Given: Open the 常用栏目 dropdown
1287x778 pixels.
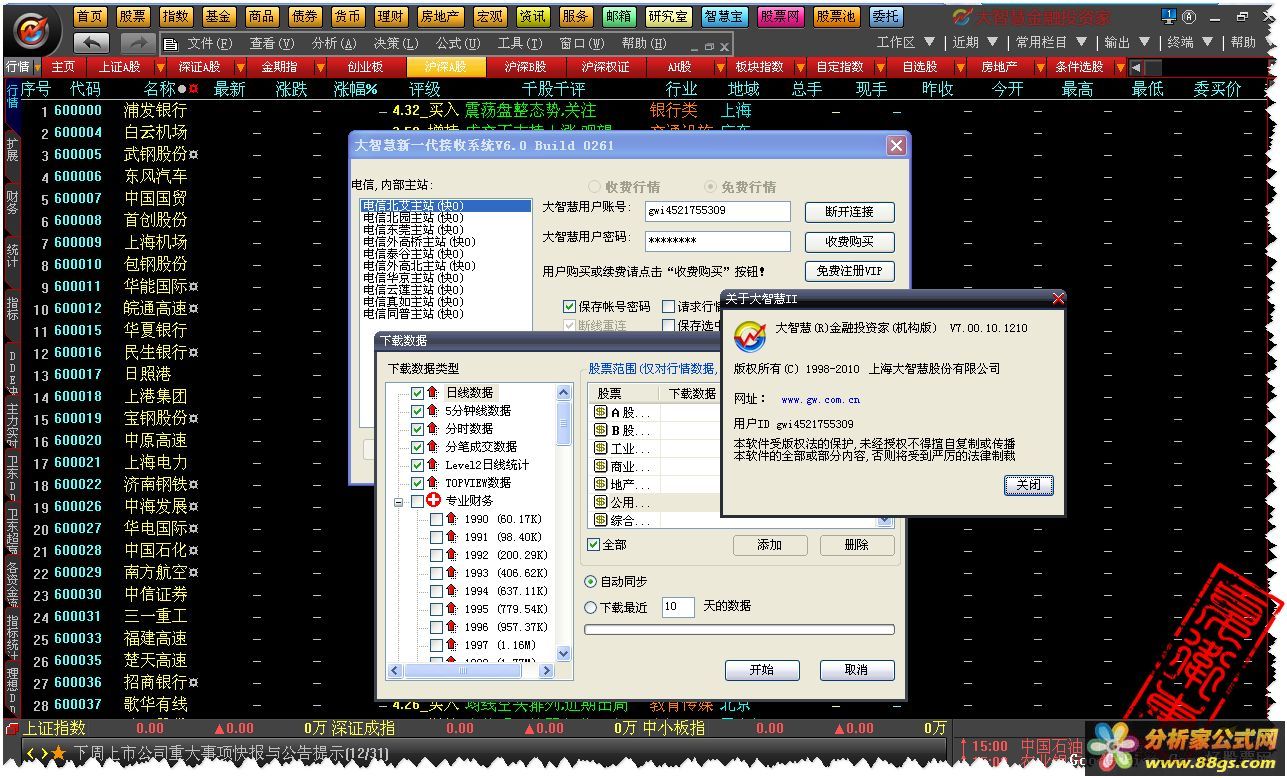Looking at the screenshot, I should pyautogui.click(x=1050, y=42).
